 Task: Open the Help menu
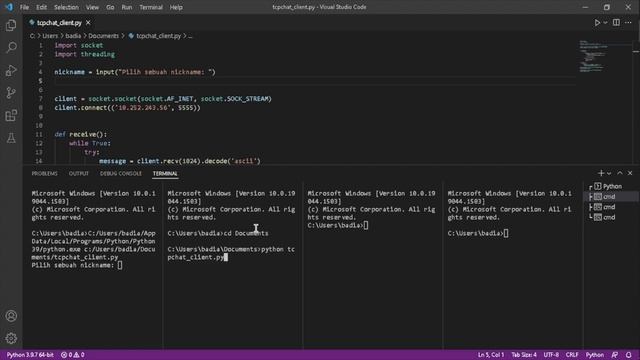point(176,7)
